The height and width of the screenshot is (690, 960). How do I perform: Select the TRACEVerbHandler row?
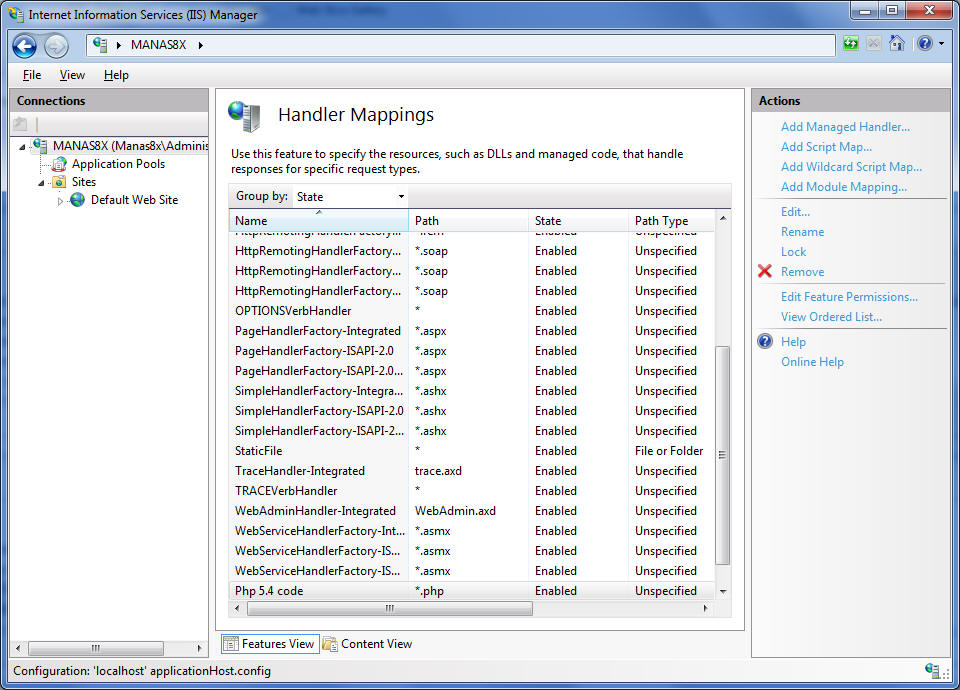pyautogui.click(x=471, y=490)
